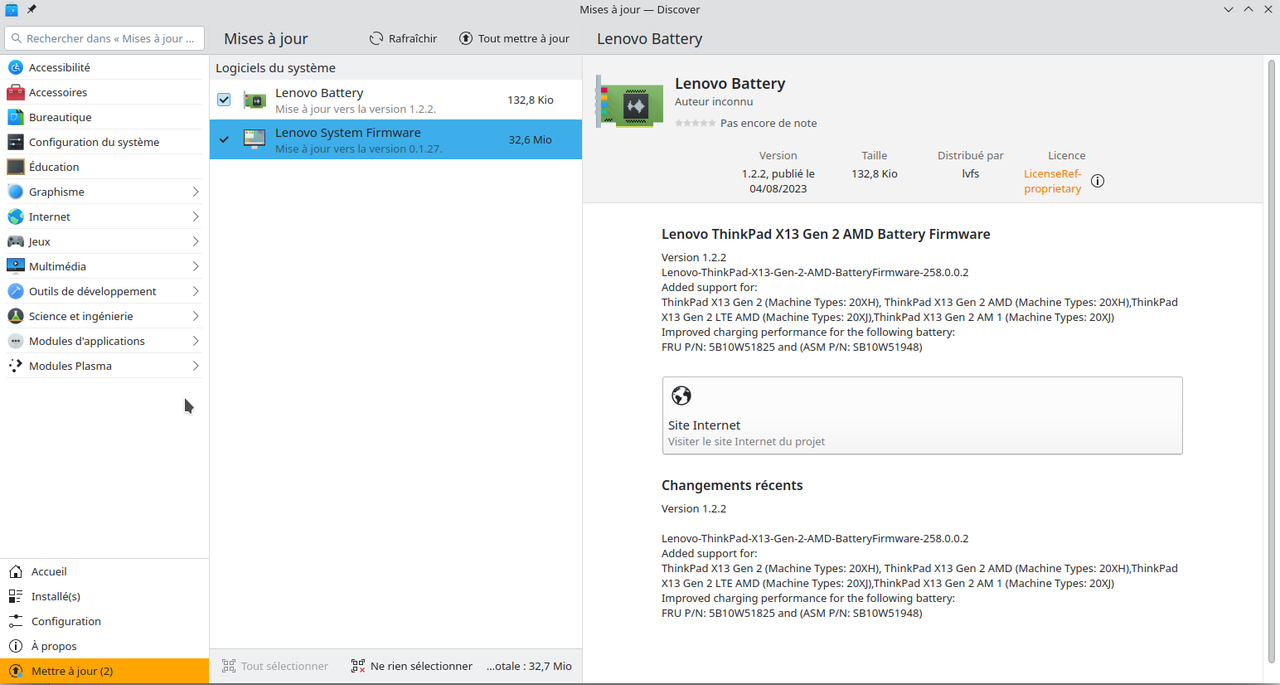Image resolution: width=1280 pixels, height=685 pixels.
Task: Click the distributor value lvfs
Action: [x=970, y=173]
